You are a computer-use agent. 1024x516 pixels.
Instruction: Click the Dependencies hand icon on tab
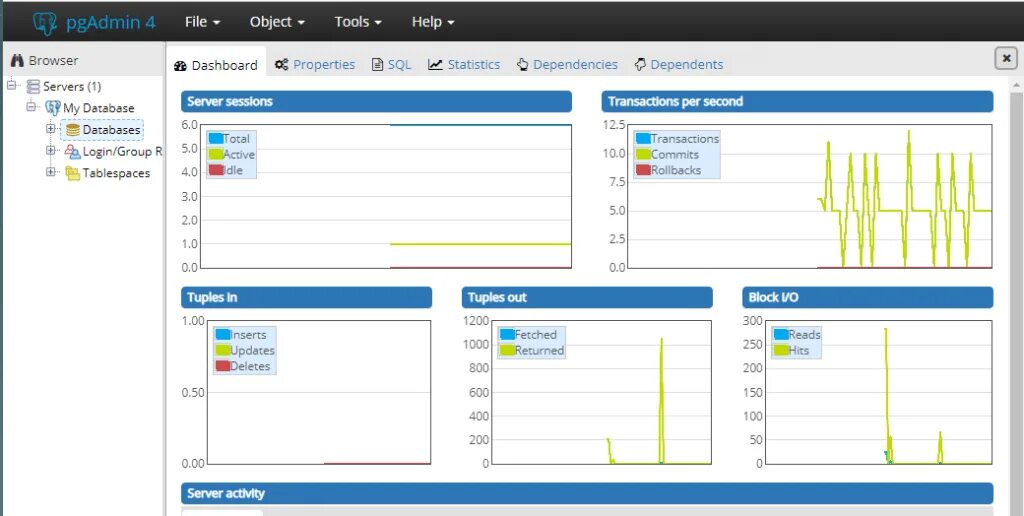[x=522, y=65]
